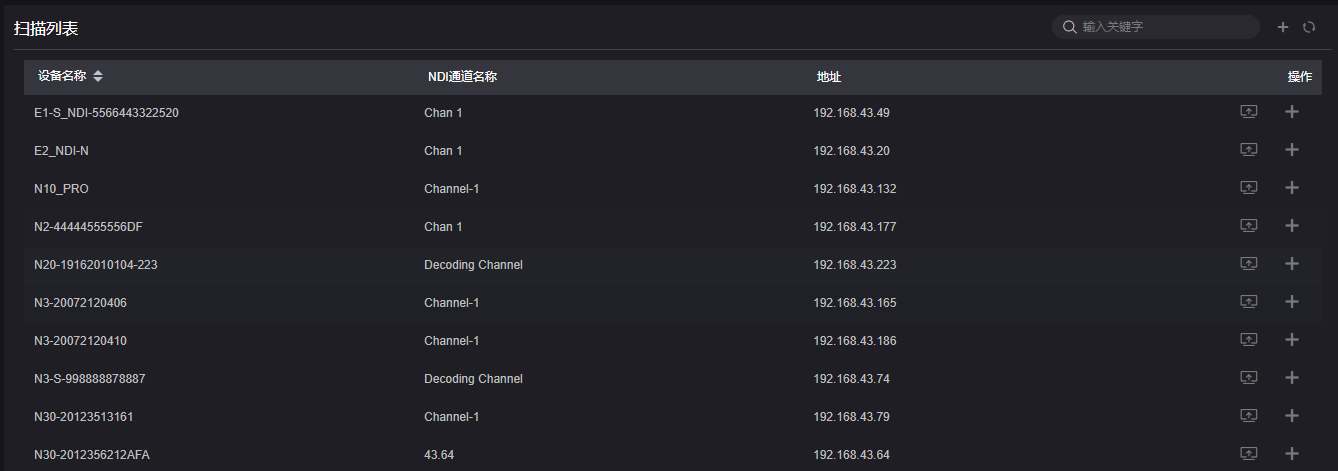Add device E2_NDI-N with its plus icon

click(1292, 150)
